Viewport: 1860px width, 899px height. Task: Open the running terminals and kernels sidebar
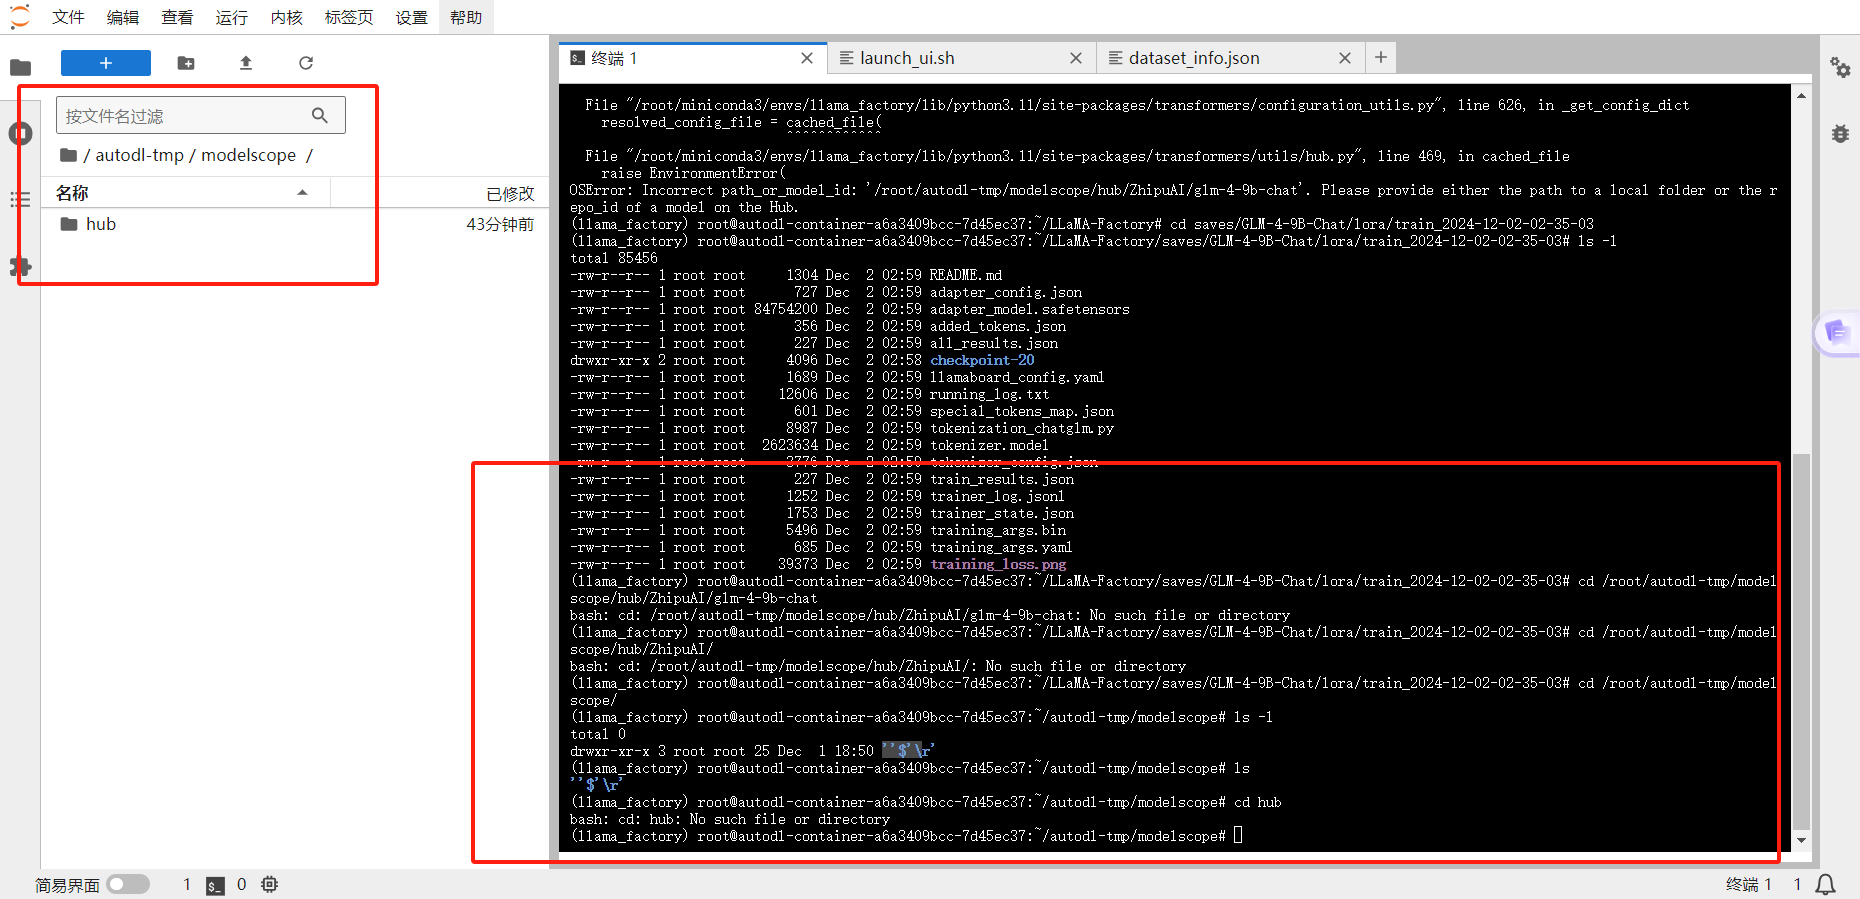(x=20, y=133)
